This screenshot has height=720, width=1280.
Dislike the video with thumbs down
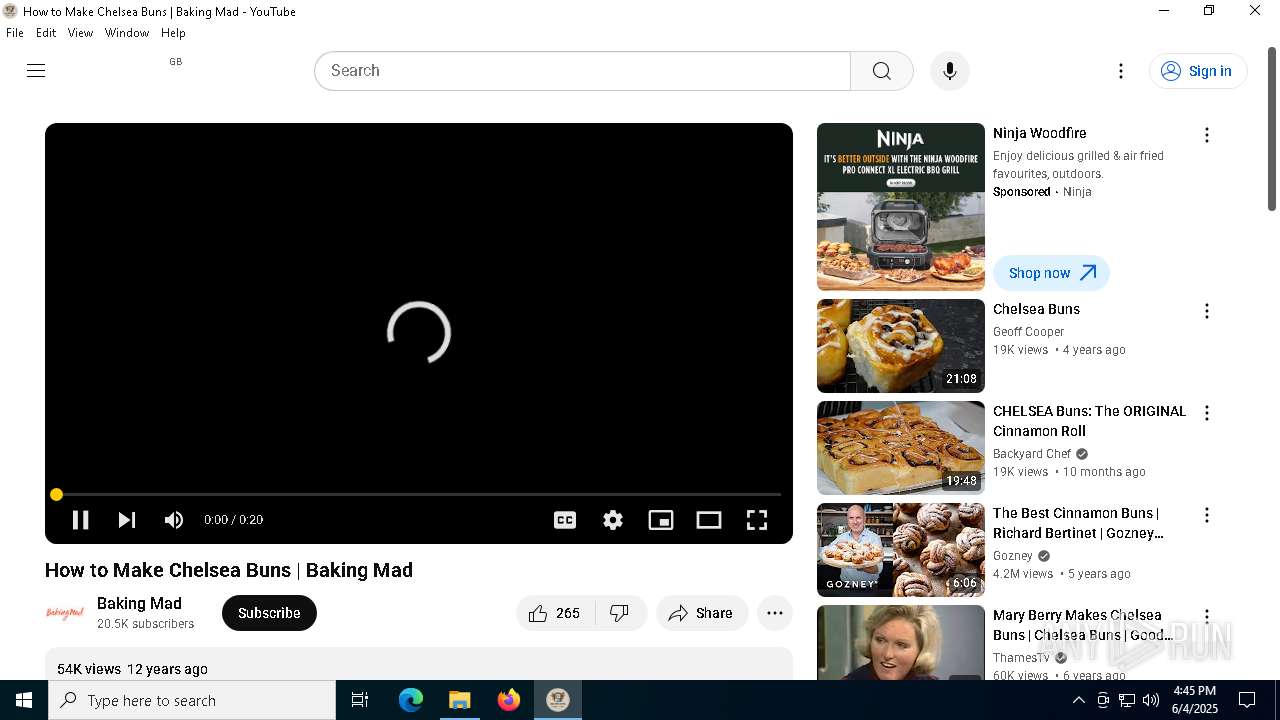620,613
